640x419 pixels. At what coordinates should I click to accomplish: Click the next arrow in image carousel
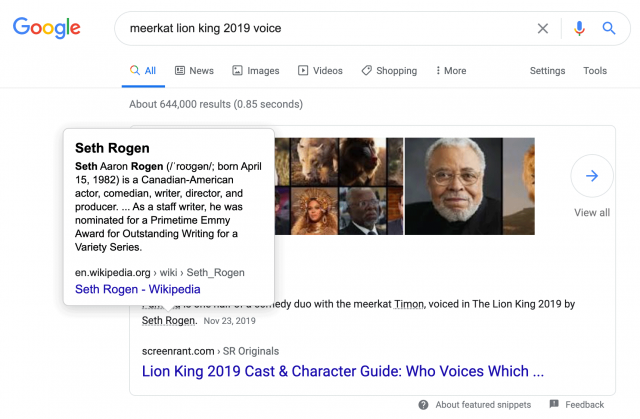(591, 177)
